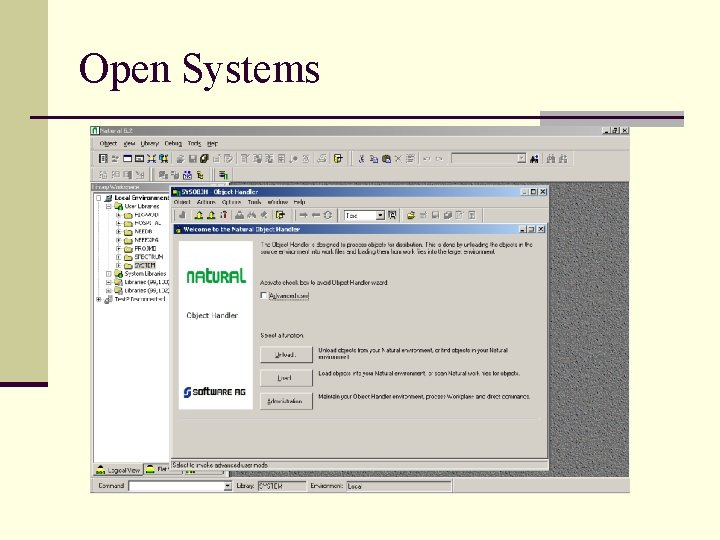Click the yellow object icon right of Print
This screenshot has width=720, height=540.
click(x=338, y=159)
